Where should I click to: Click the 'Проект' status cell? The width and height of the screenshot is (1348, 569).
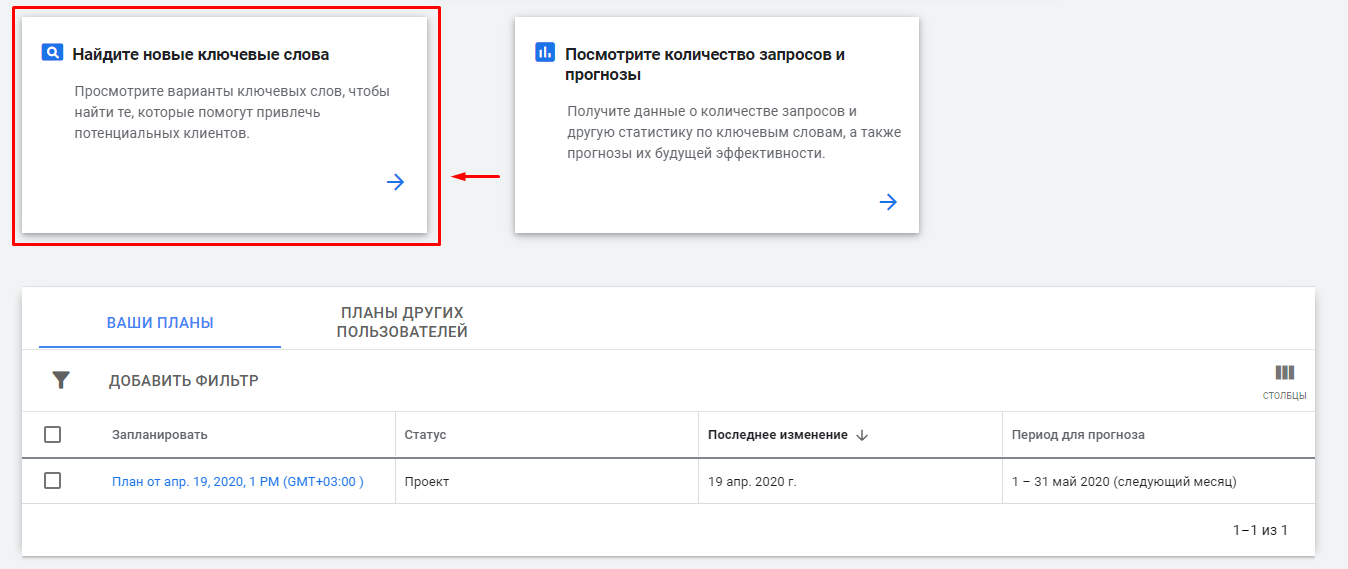coord(427,481)
